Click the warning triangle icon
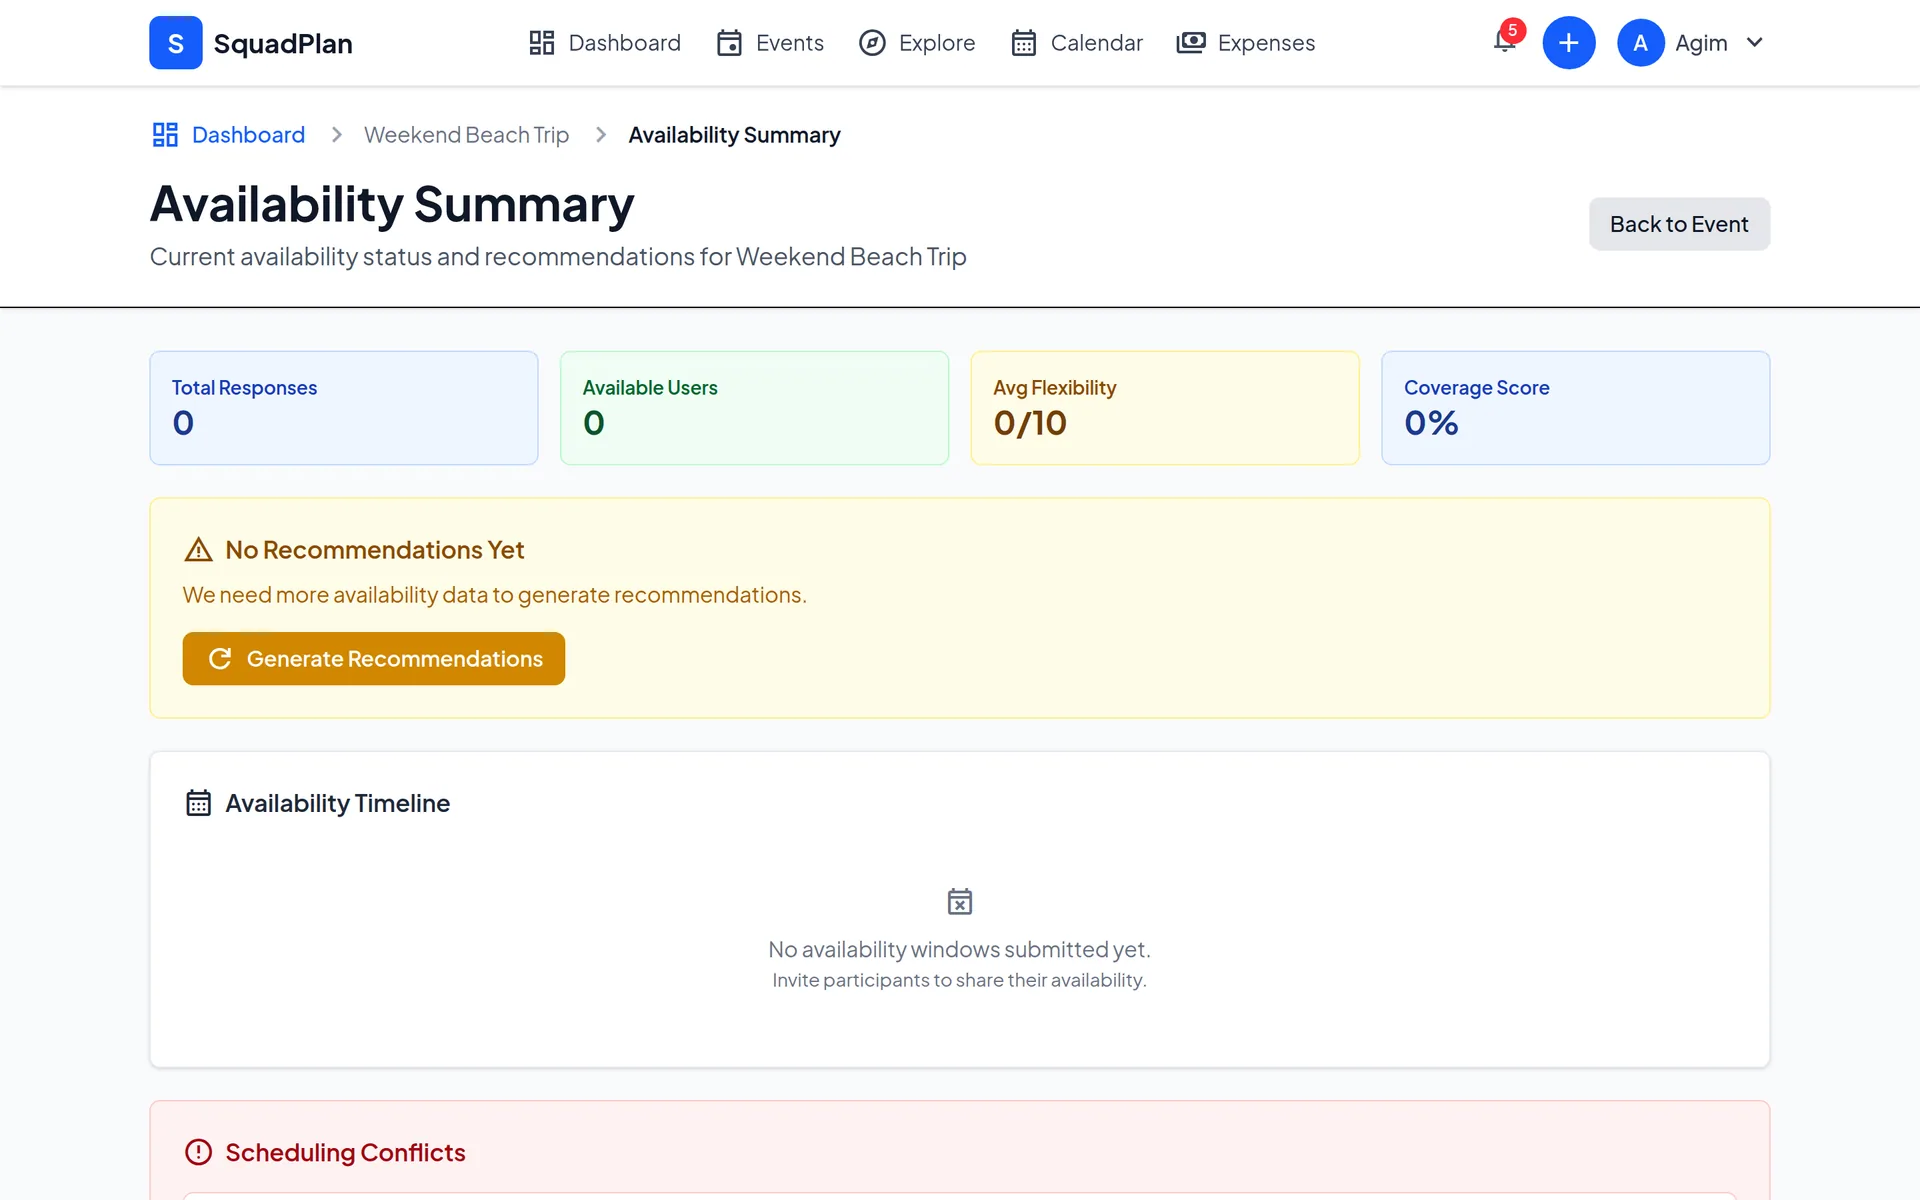The image size is (1920, 1200). pyautogui.click(x=199, y=550)
